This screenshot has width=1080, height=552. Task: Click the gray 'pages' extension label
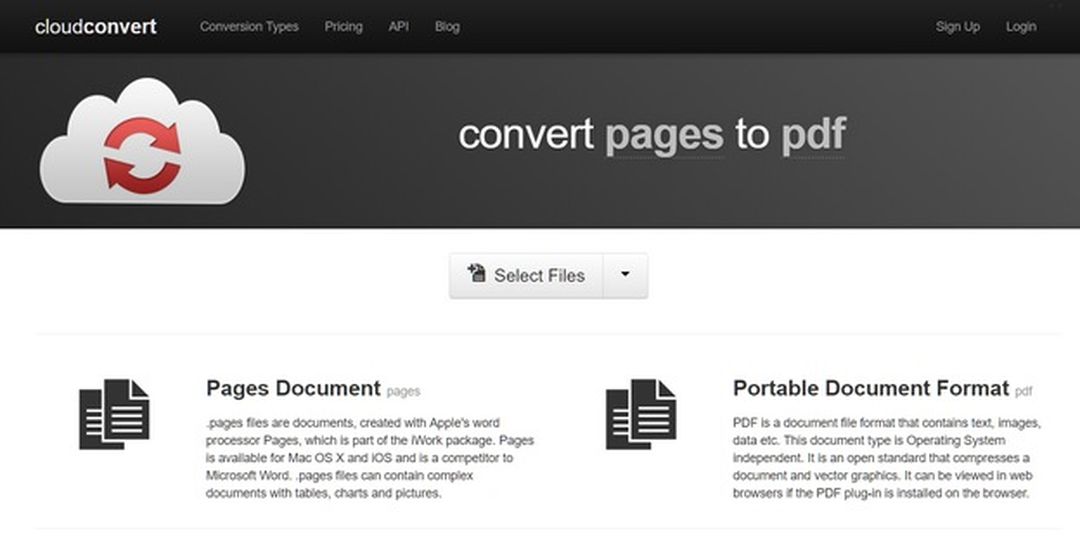pyautogui.click(x=403, y=391)
